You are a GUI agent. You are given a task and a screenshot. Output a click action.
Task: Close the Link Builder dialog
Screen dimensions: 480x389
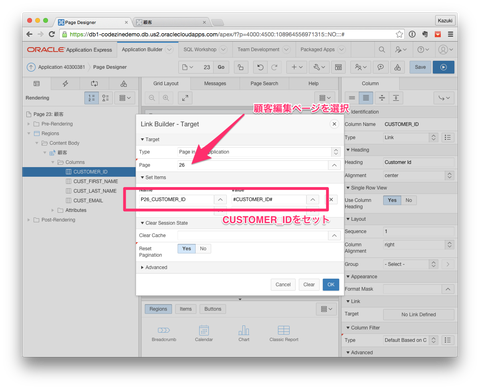(x=334, y=124)
